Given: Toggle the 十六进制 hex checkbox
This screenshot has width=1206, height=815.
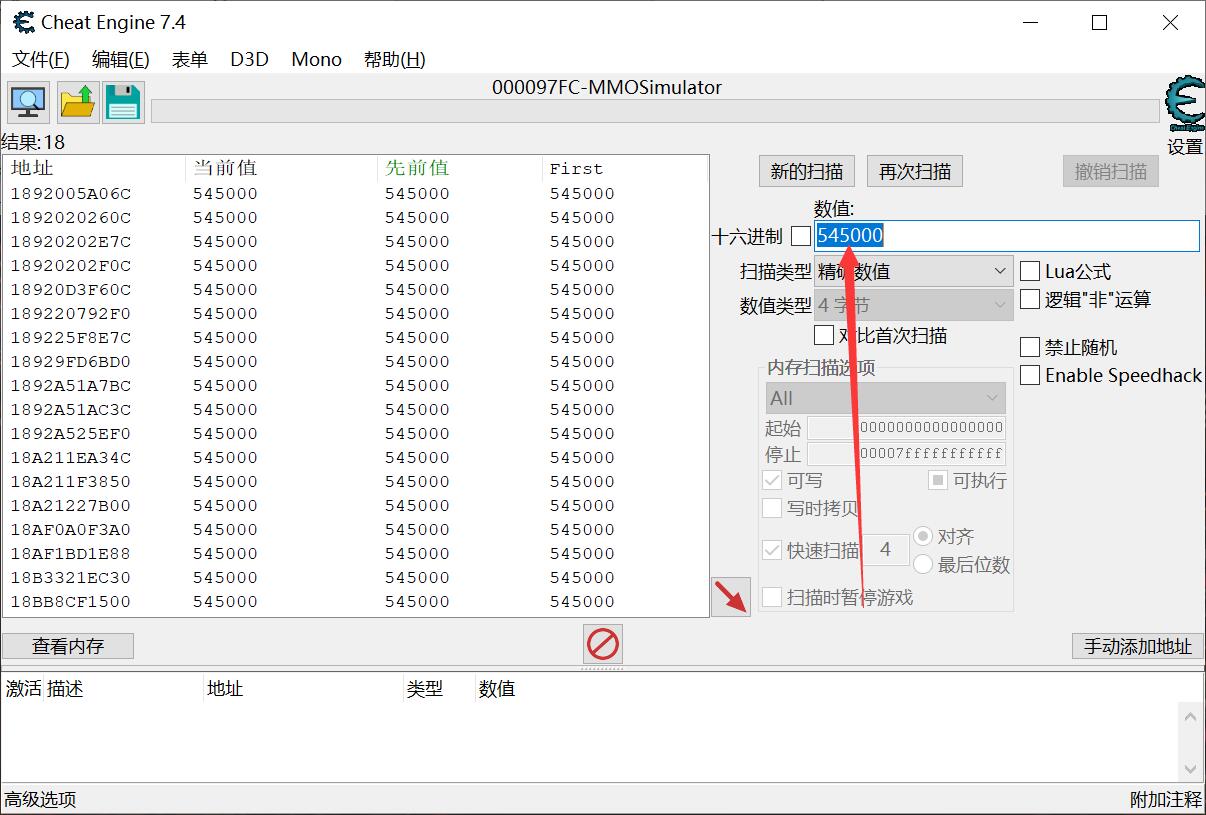Looking at the screenshot, I should click(801, 236).
